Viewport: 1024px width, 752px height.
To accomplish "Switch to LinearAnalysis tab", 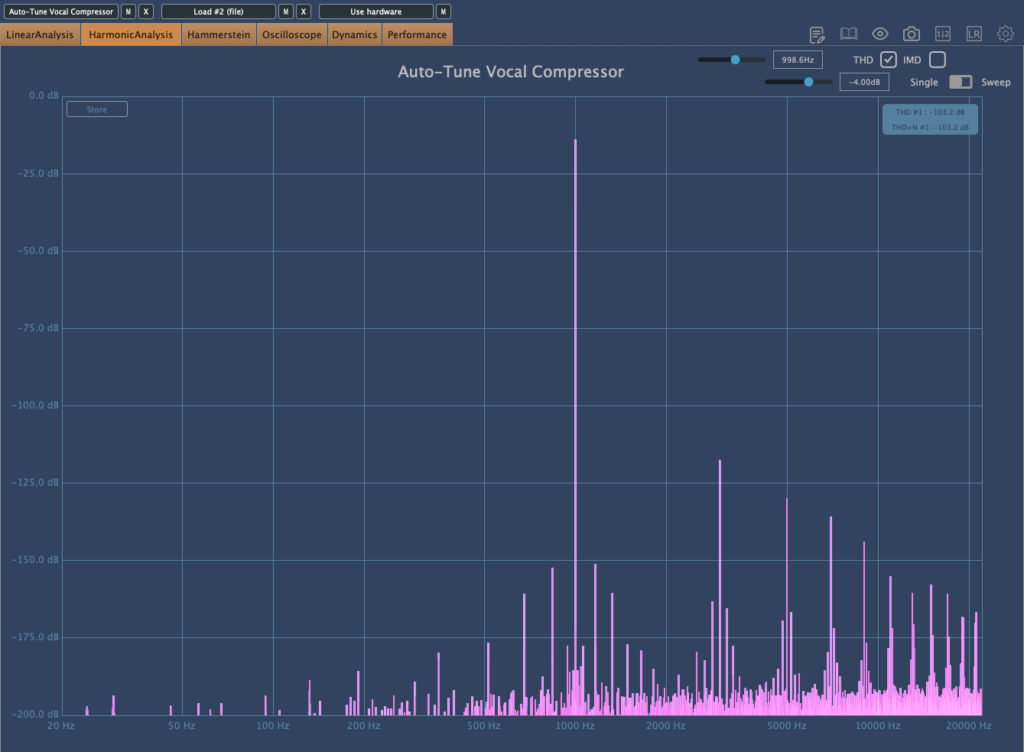I will [x=40, y=35].
